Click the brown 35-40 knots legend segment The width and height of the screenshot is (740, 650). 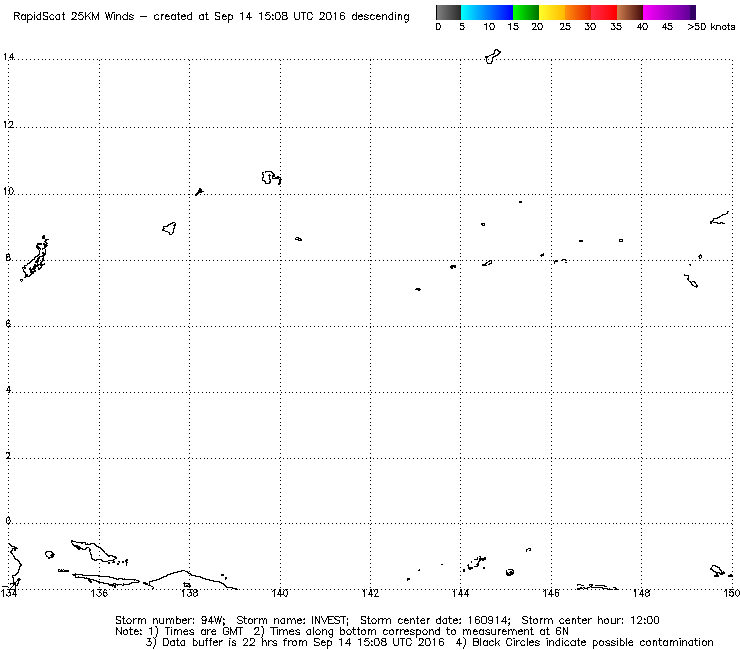pos(630,12)
